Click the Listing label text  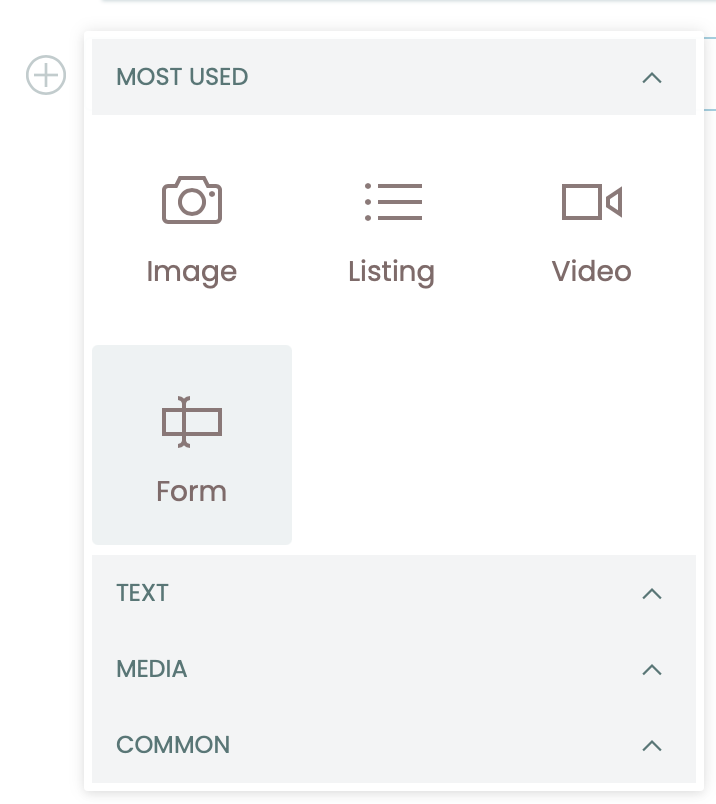click(x=392, y=271)
